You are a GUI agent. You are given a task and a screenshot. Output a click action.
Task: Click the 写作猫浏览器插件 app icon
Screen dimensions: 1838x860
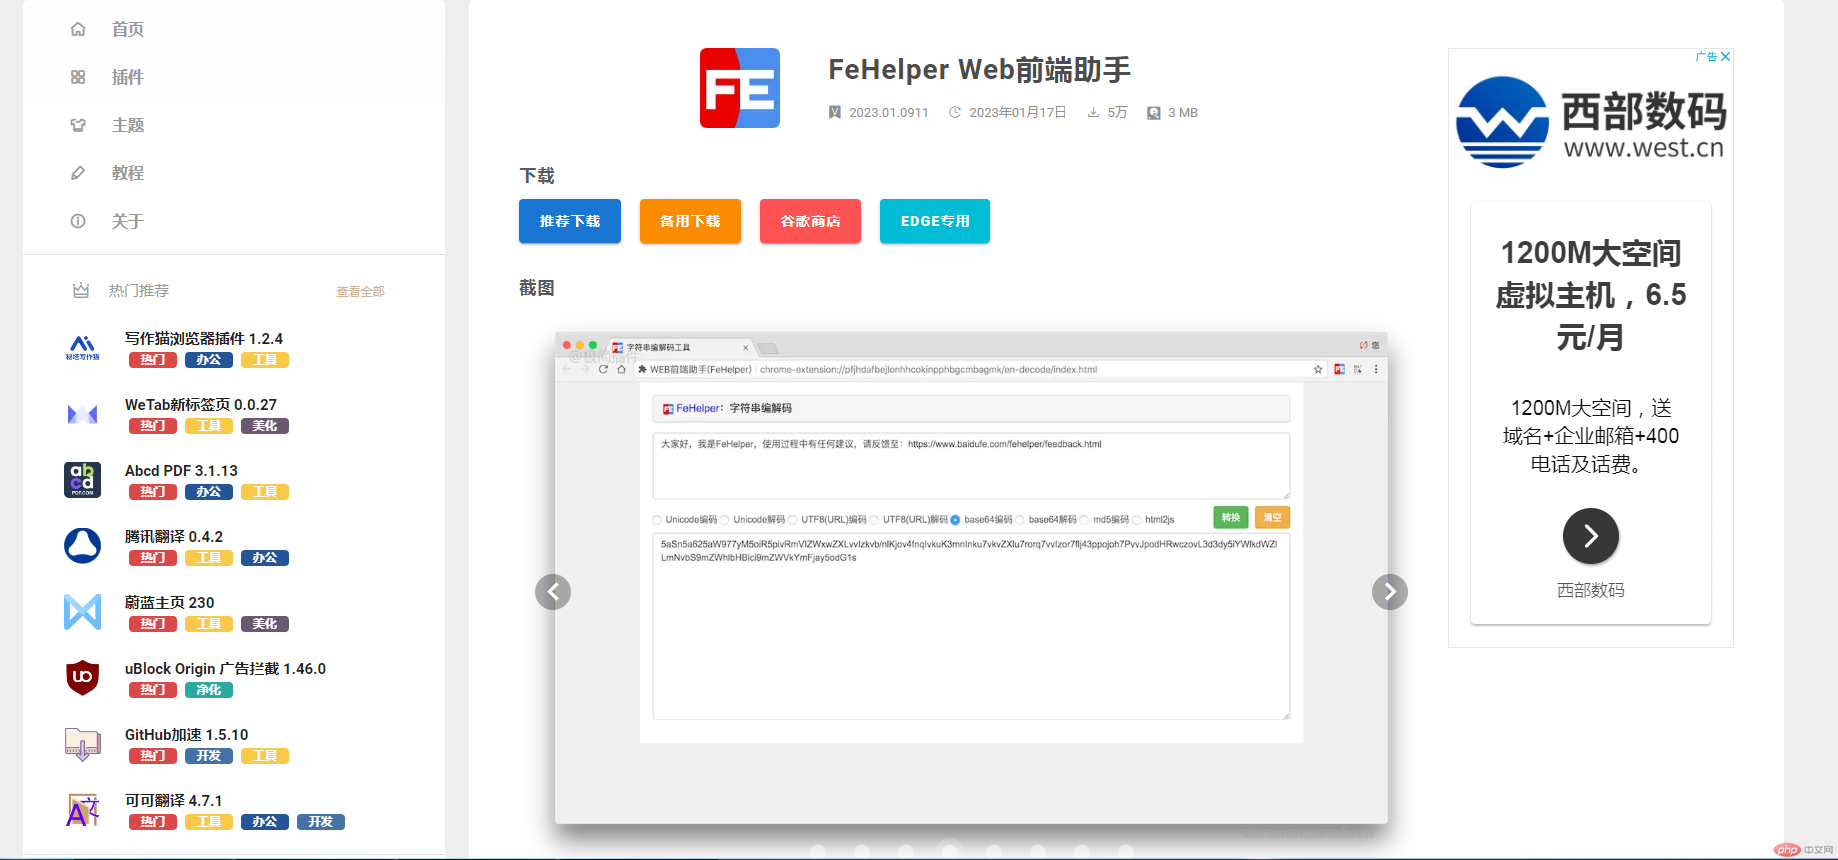[x=83, y=348]
